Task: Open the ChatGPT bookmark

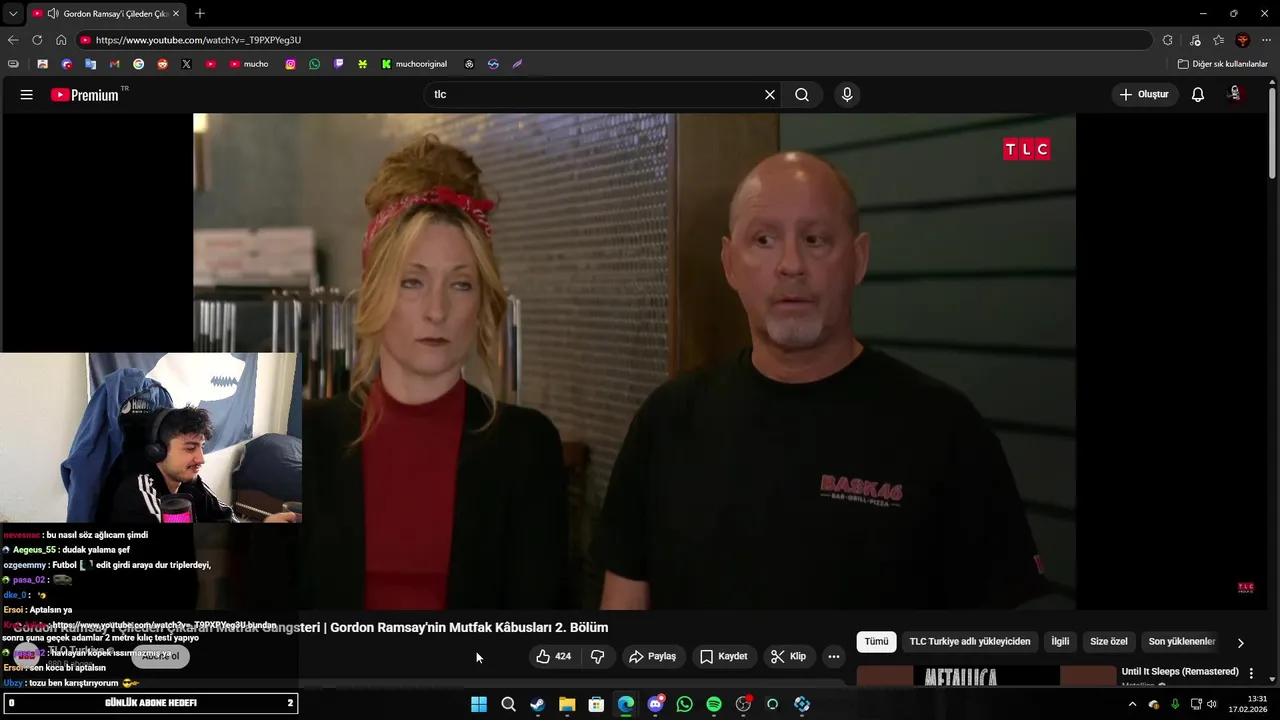Action: [x=469, y=64]
